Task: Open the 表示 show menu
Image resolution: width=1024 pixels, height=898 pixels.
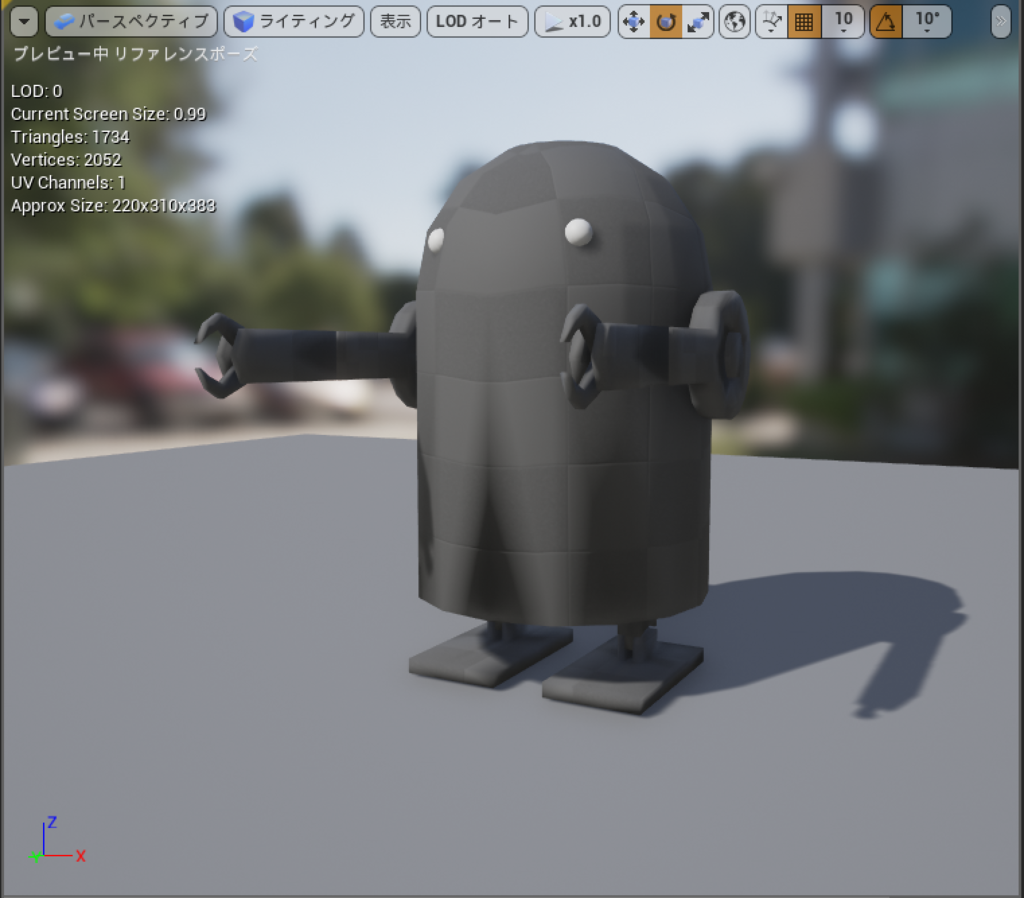Action: (x=395, y=22)
